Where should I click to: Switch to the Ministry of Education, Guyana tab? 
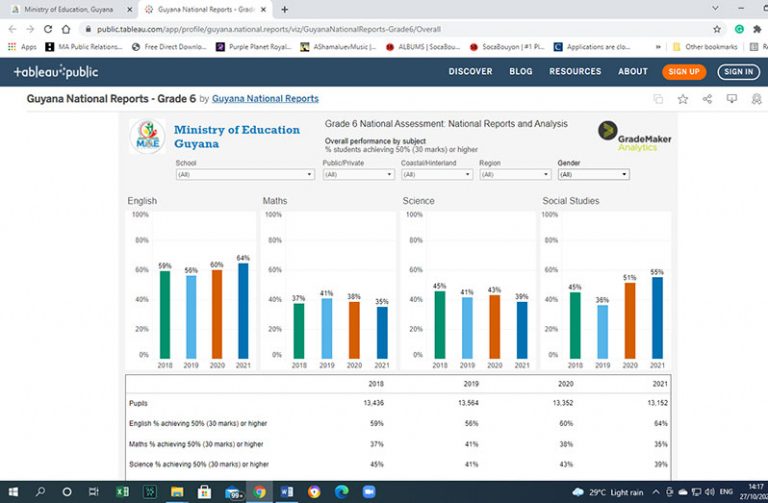pyautogui.click(x=69, y=9)
